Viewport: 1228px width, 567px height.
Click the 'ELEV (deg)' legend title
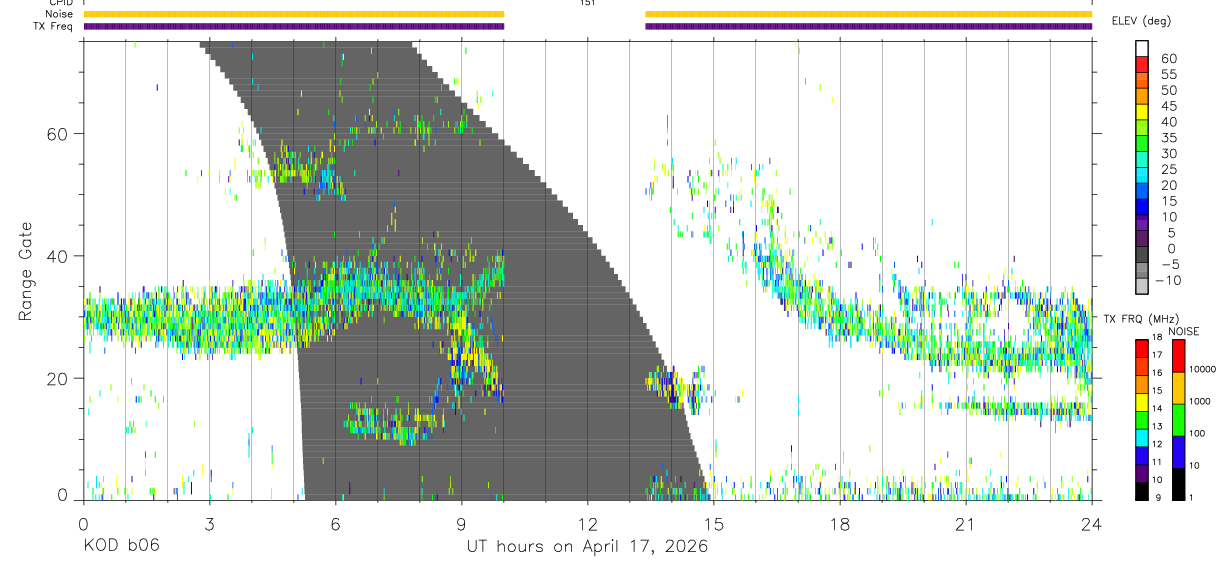click(x=1141, y=21)
